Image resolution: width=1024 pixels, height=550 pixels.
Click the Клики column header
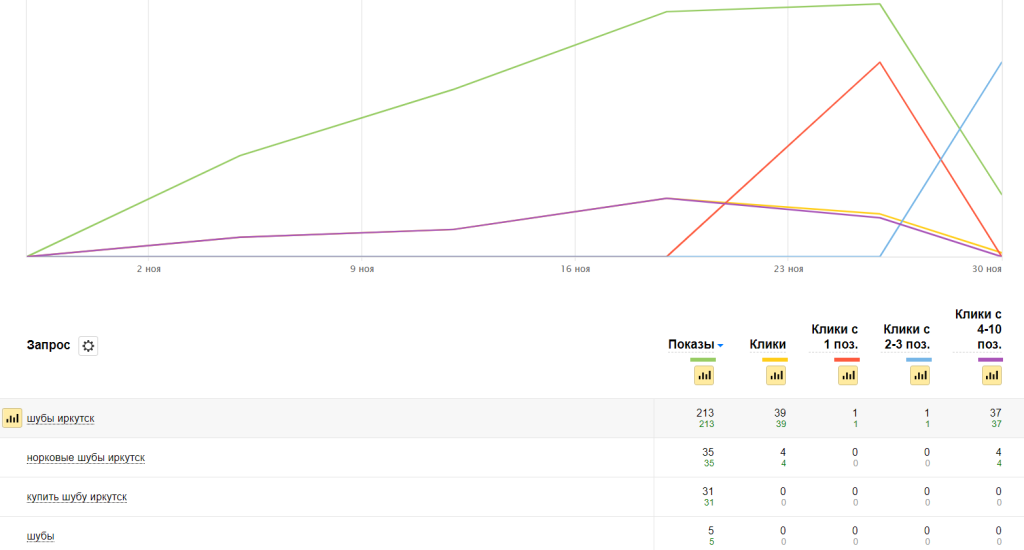tap(767, 345)
